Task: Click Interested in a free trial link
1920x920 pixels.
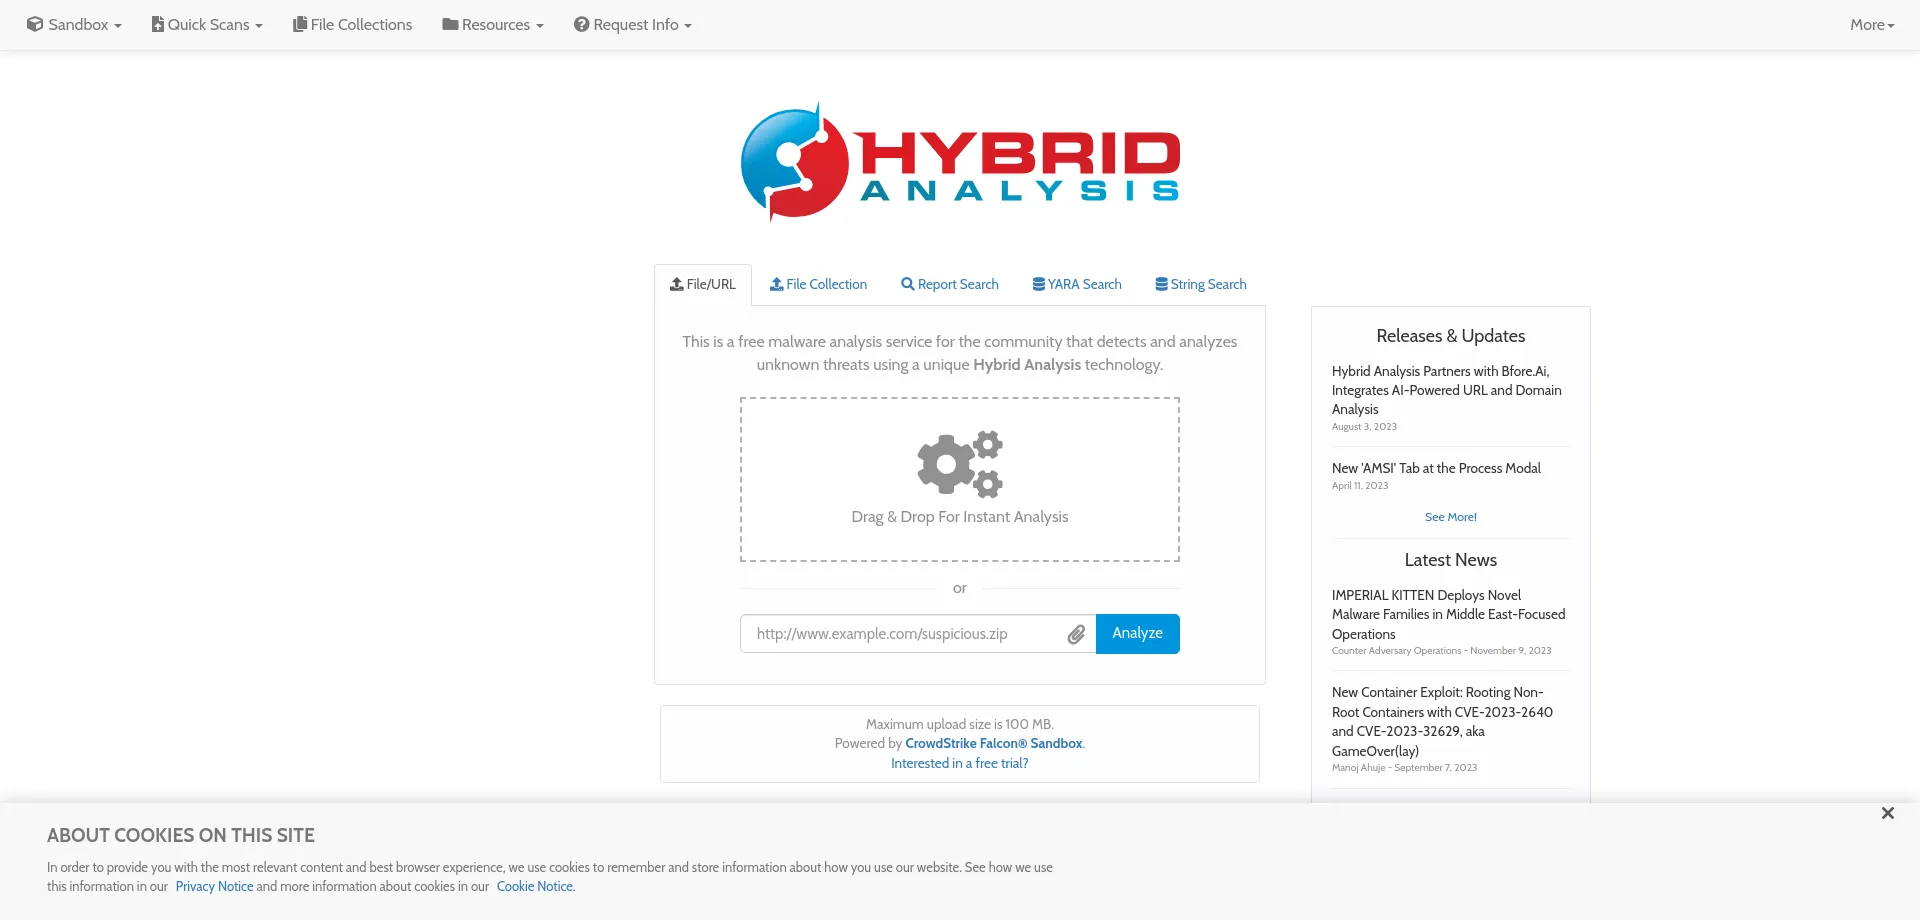Action: coord(960,764)
